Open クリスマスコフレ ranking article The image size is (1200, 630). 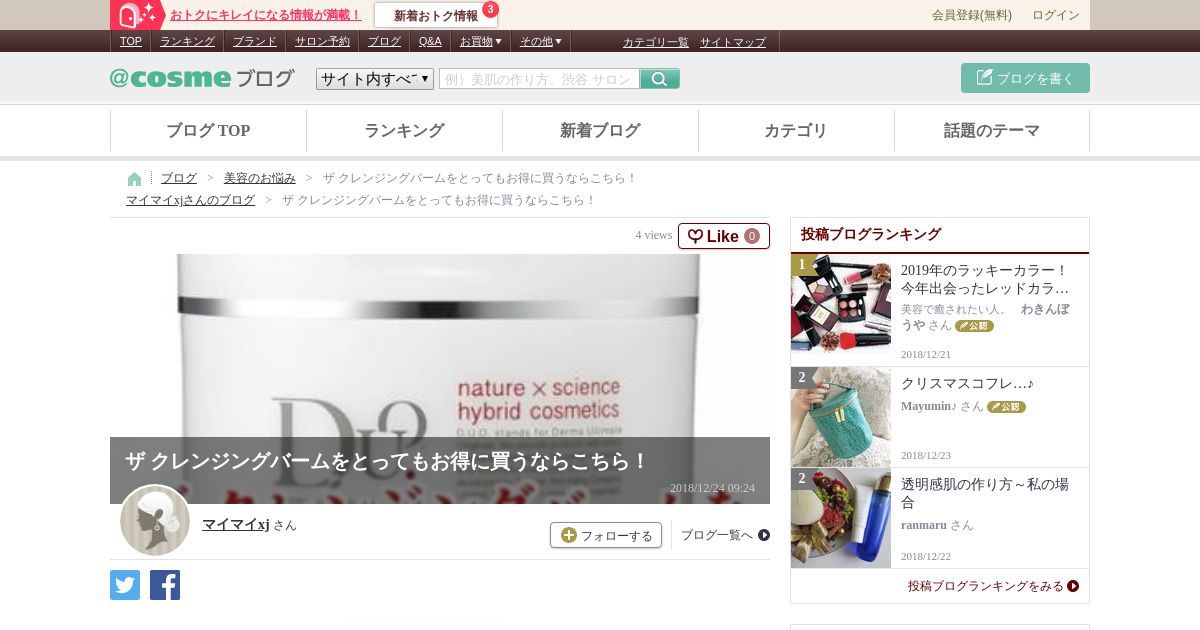(x=967, y=383)
